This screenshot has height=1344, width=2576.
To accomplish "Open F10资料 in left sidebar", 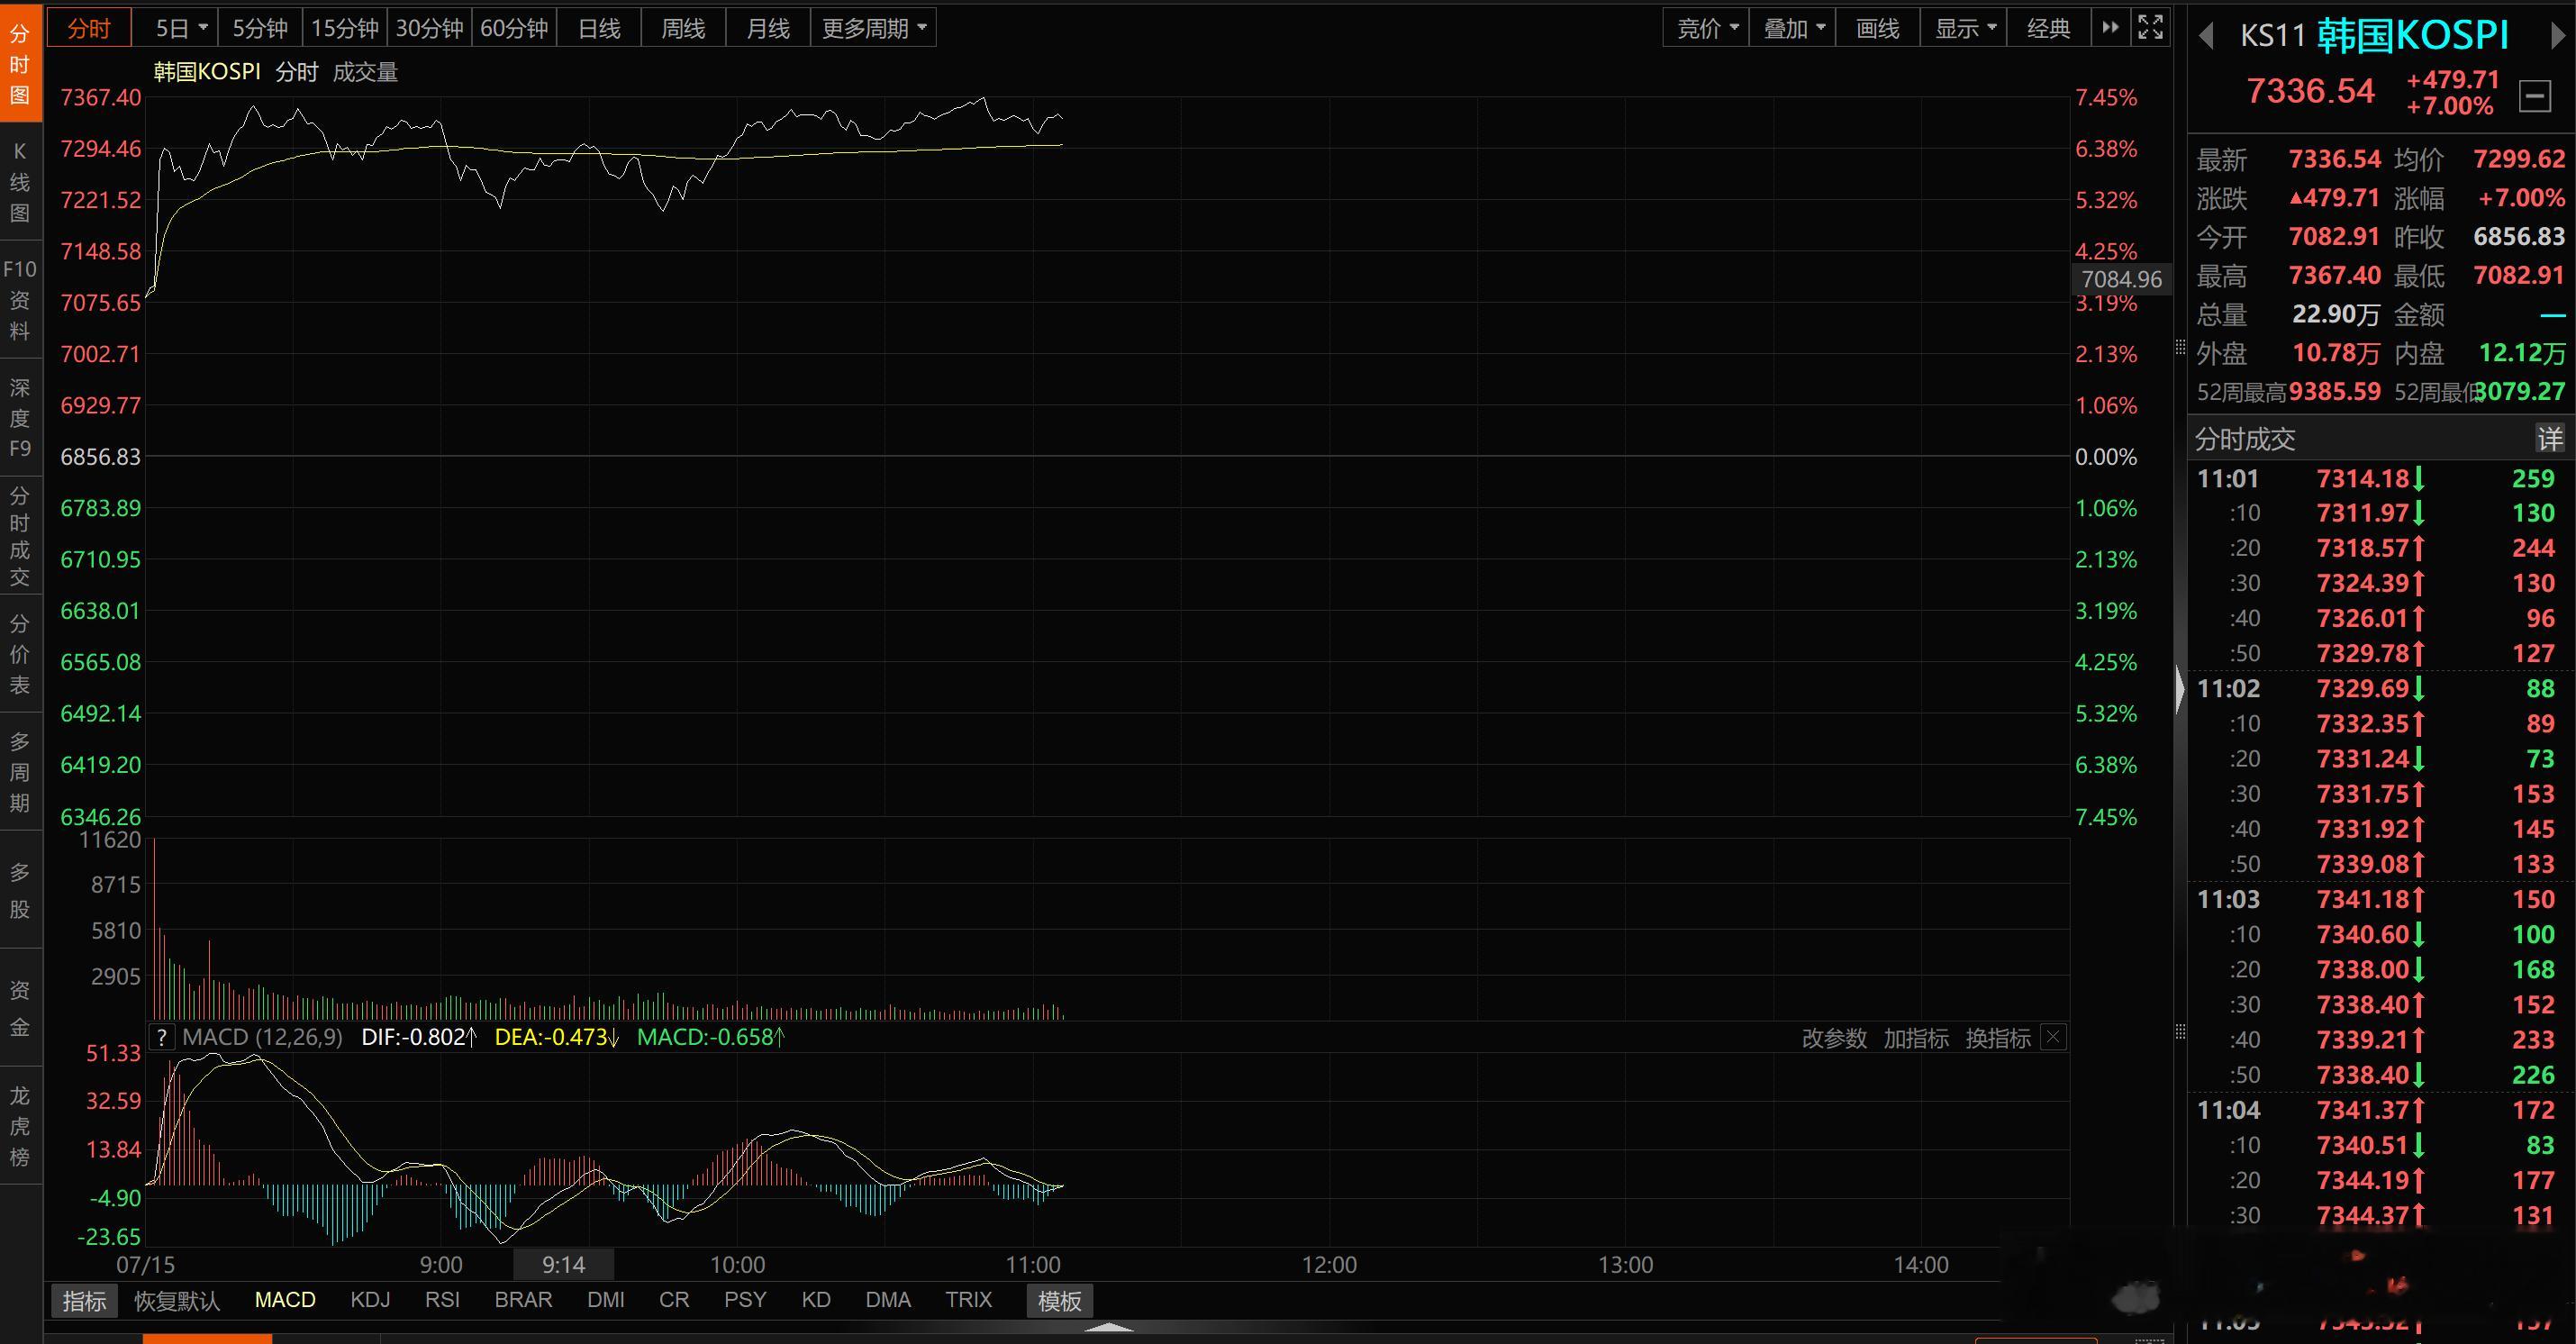I will tap(20, 299).
